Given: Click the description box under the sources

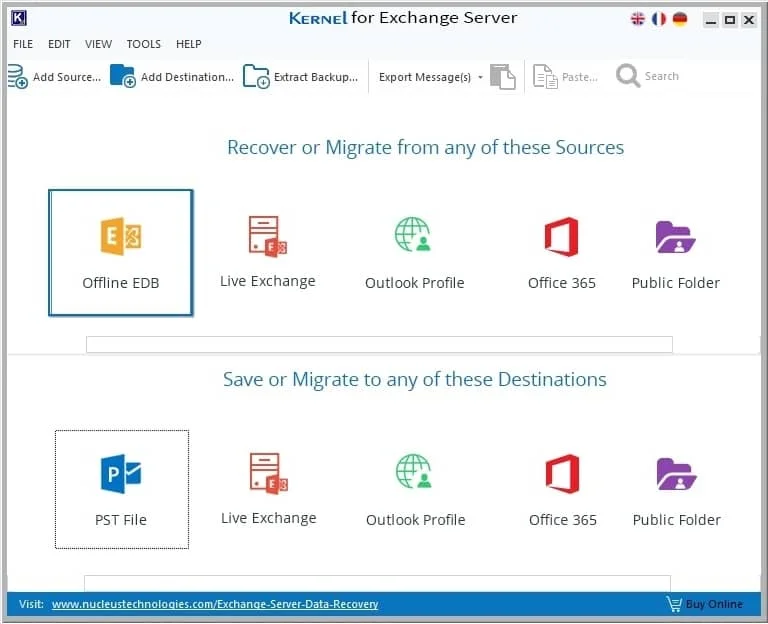Looking at the screenshot, I should coord(379,344).
